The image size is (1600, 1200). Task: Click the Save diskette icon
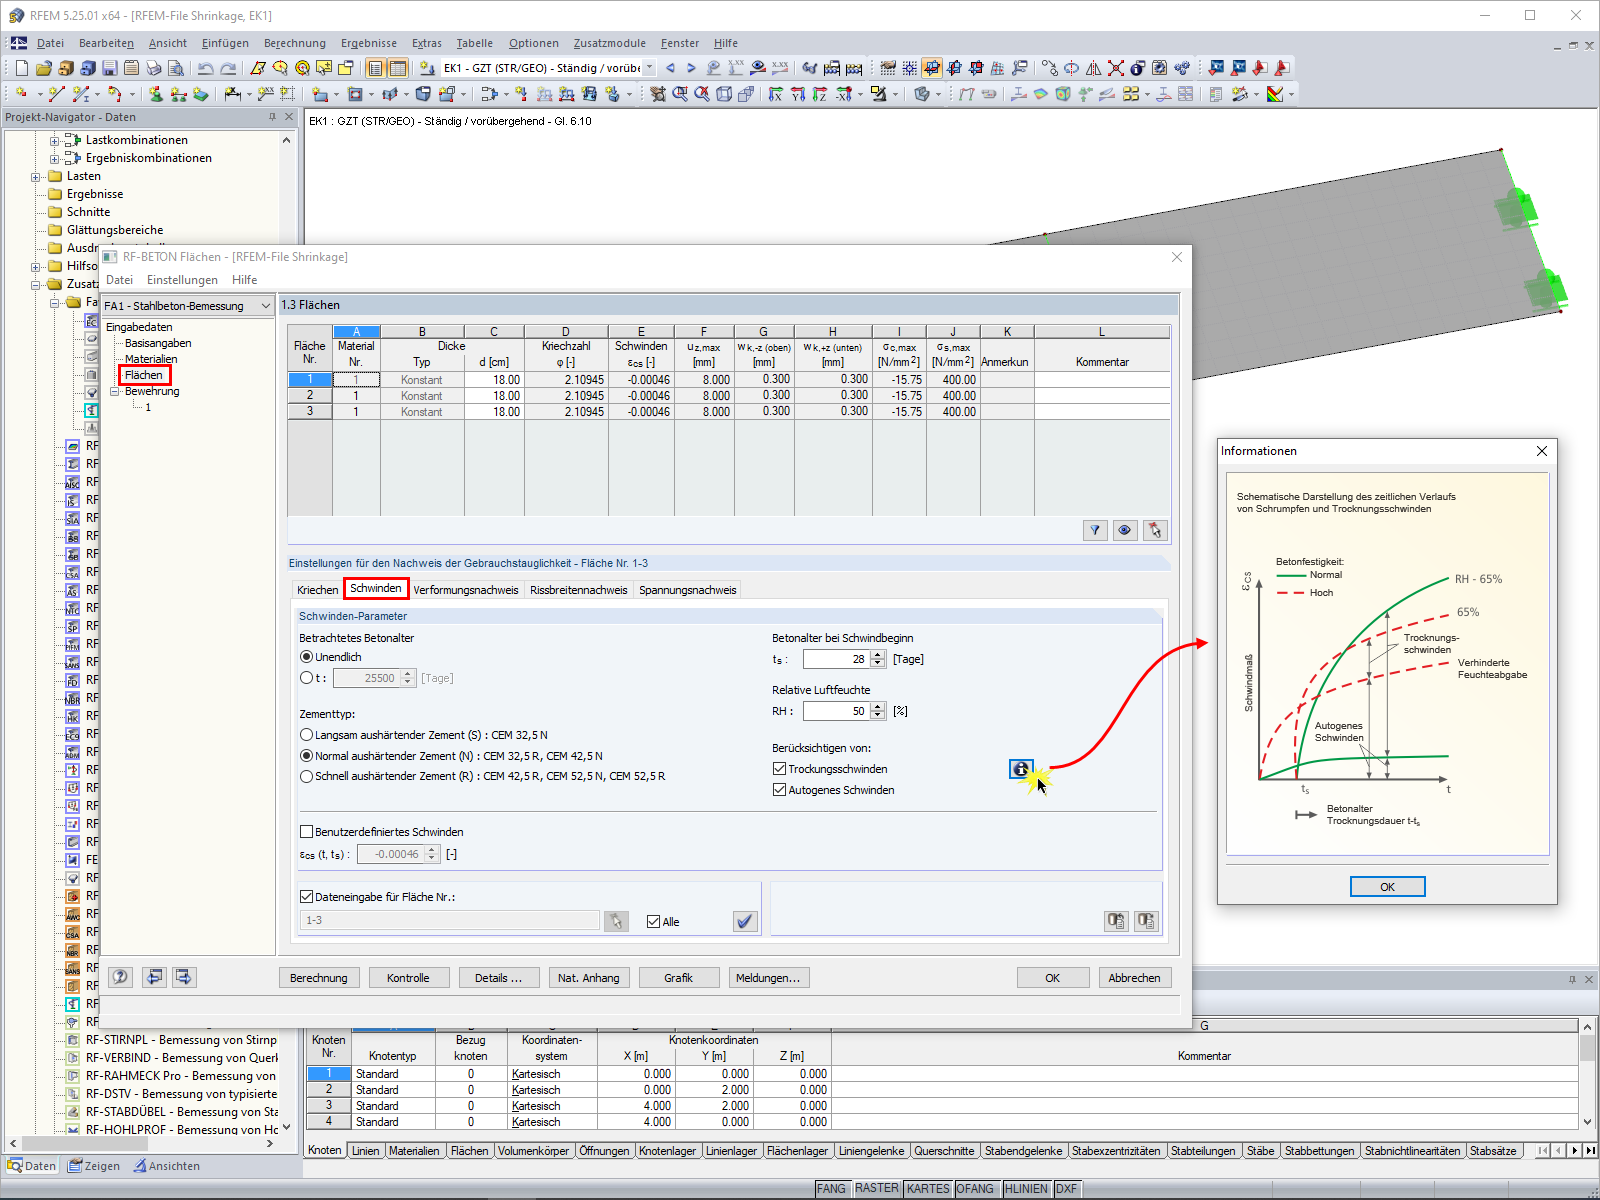pos(110,68)
